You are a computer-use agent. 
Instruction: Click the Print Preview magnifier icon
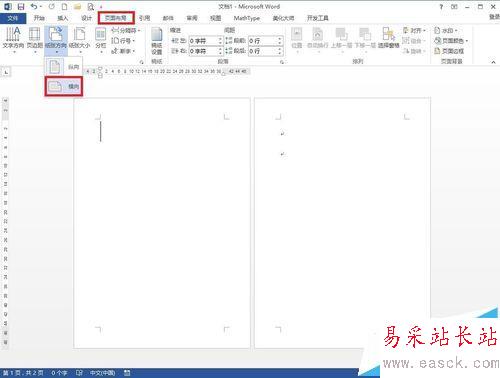(x=90, y=6)
